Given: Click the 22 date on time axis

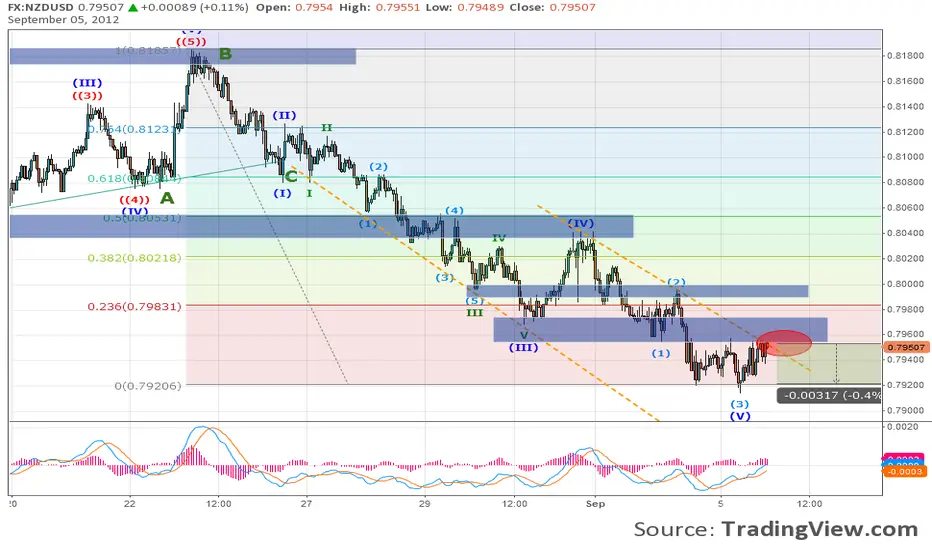Looking at the screenshot, I should [130, 504].
